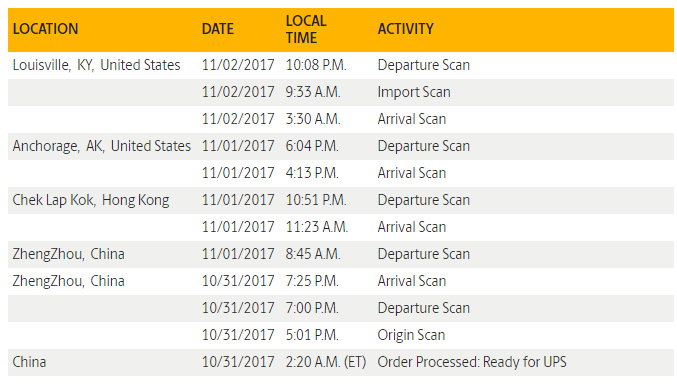
Task: Select the 10:08 P.M. time cell
Action: 316,65
